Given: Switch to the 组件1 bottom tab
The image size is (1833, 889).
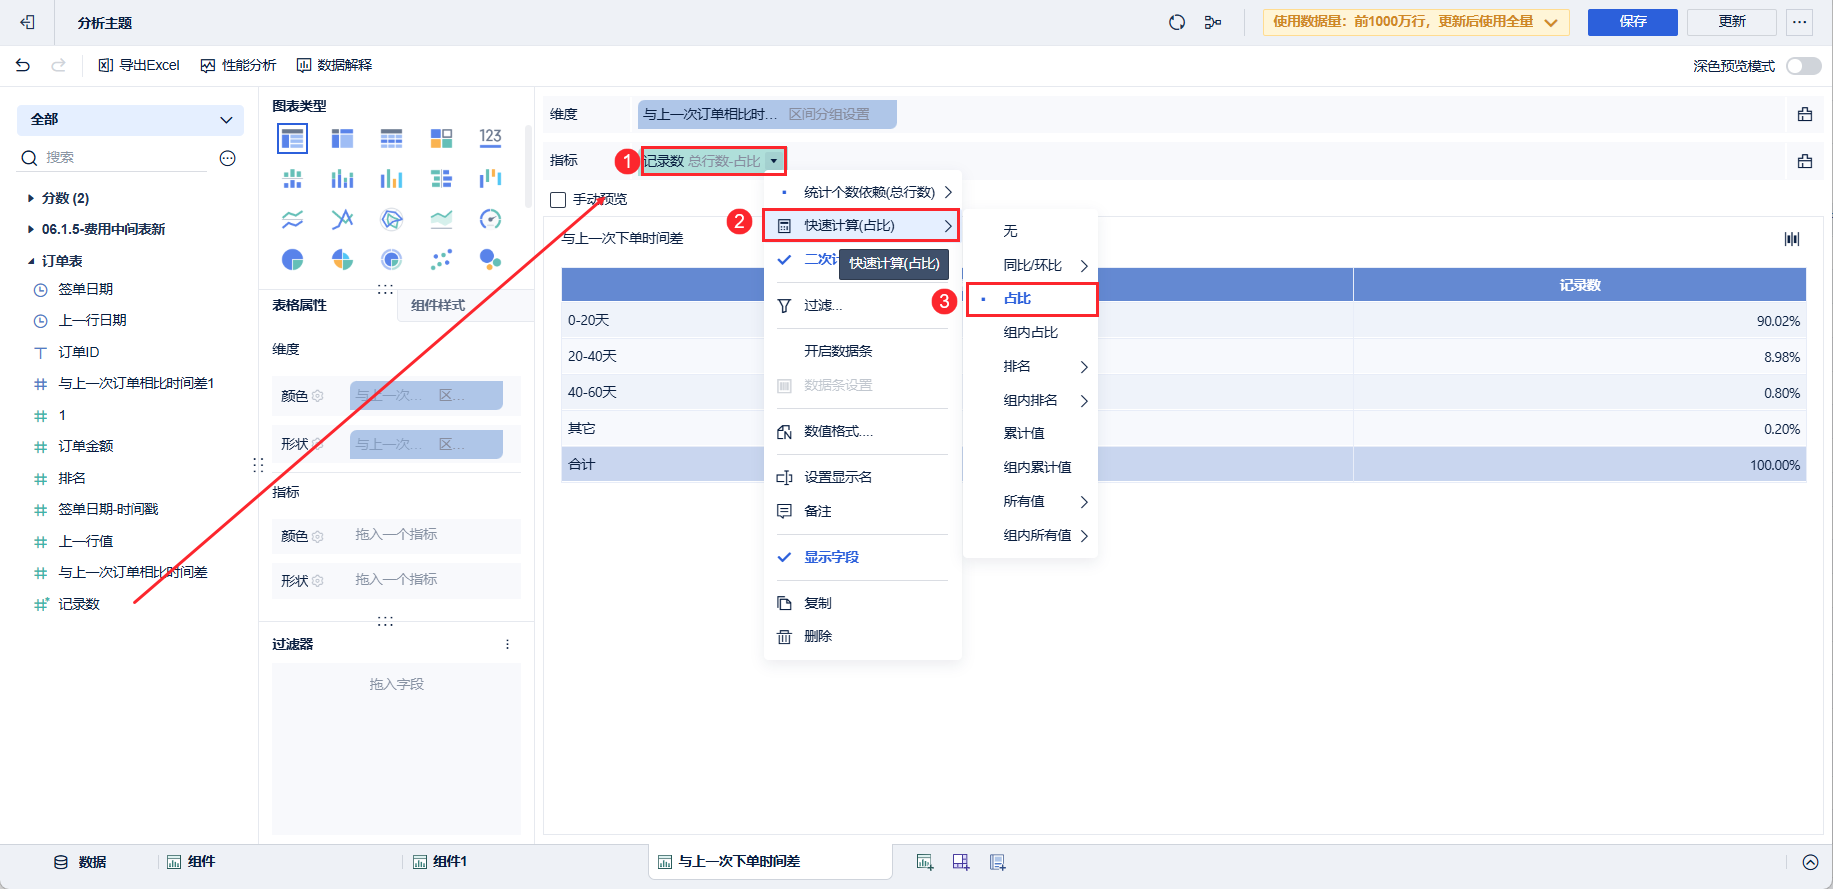Looking at the screenshot, I should [440, 862].
